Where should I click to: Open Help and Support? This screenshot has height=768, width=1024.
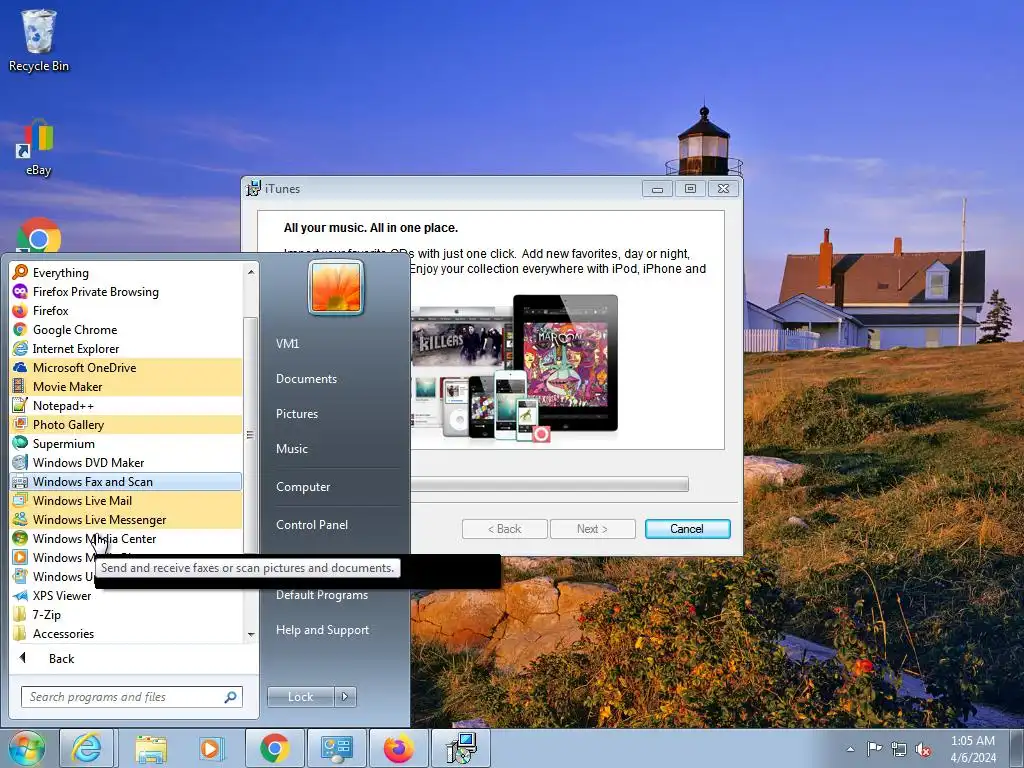(x=323, y=630)
